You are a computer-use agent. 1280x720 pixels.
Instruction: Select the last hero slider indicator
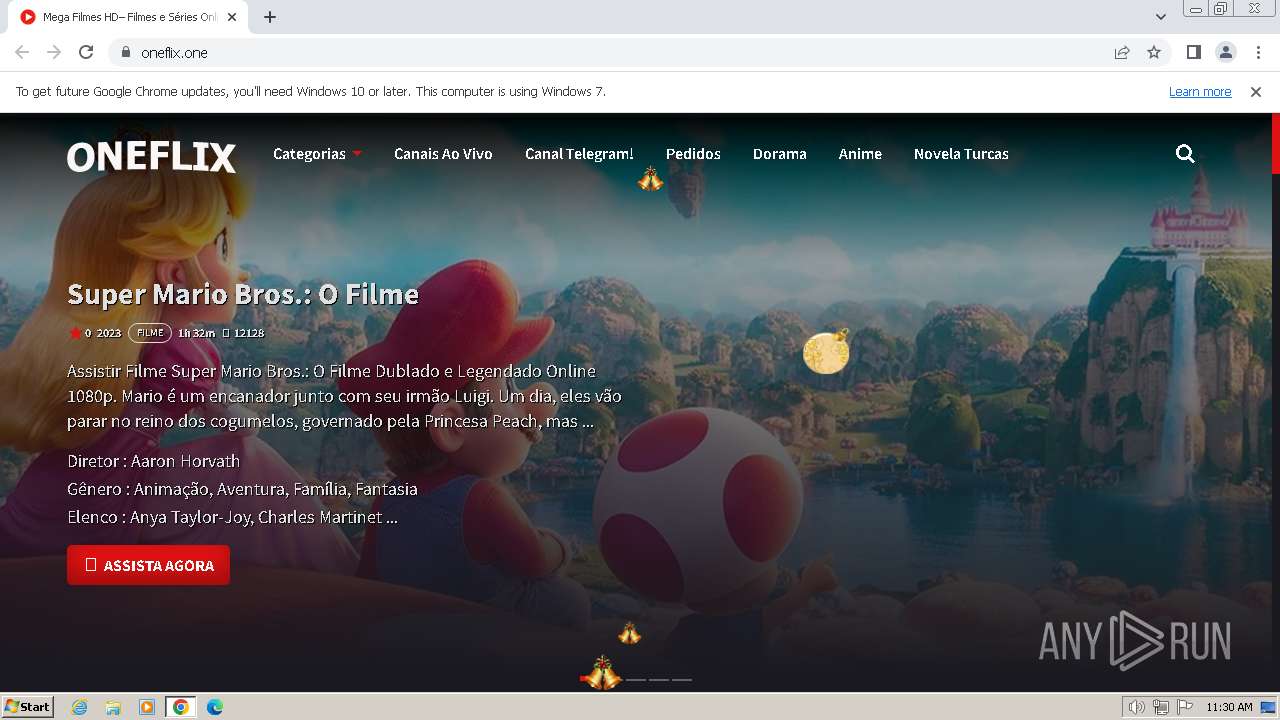[682, 680]
